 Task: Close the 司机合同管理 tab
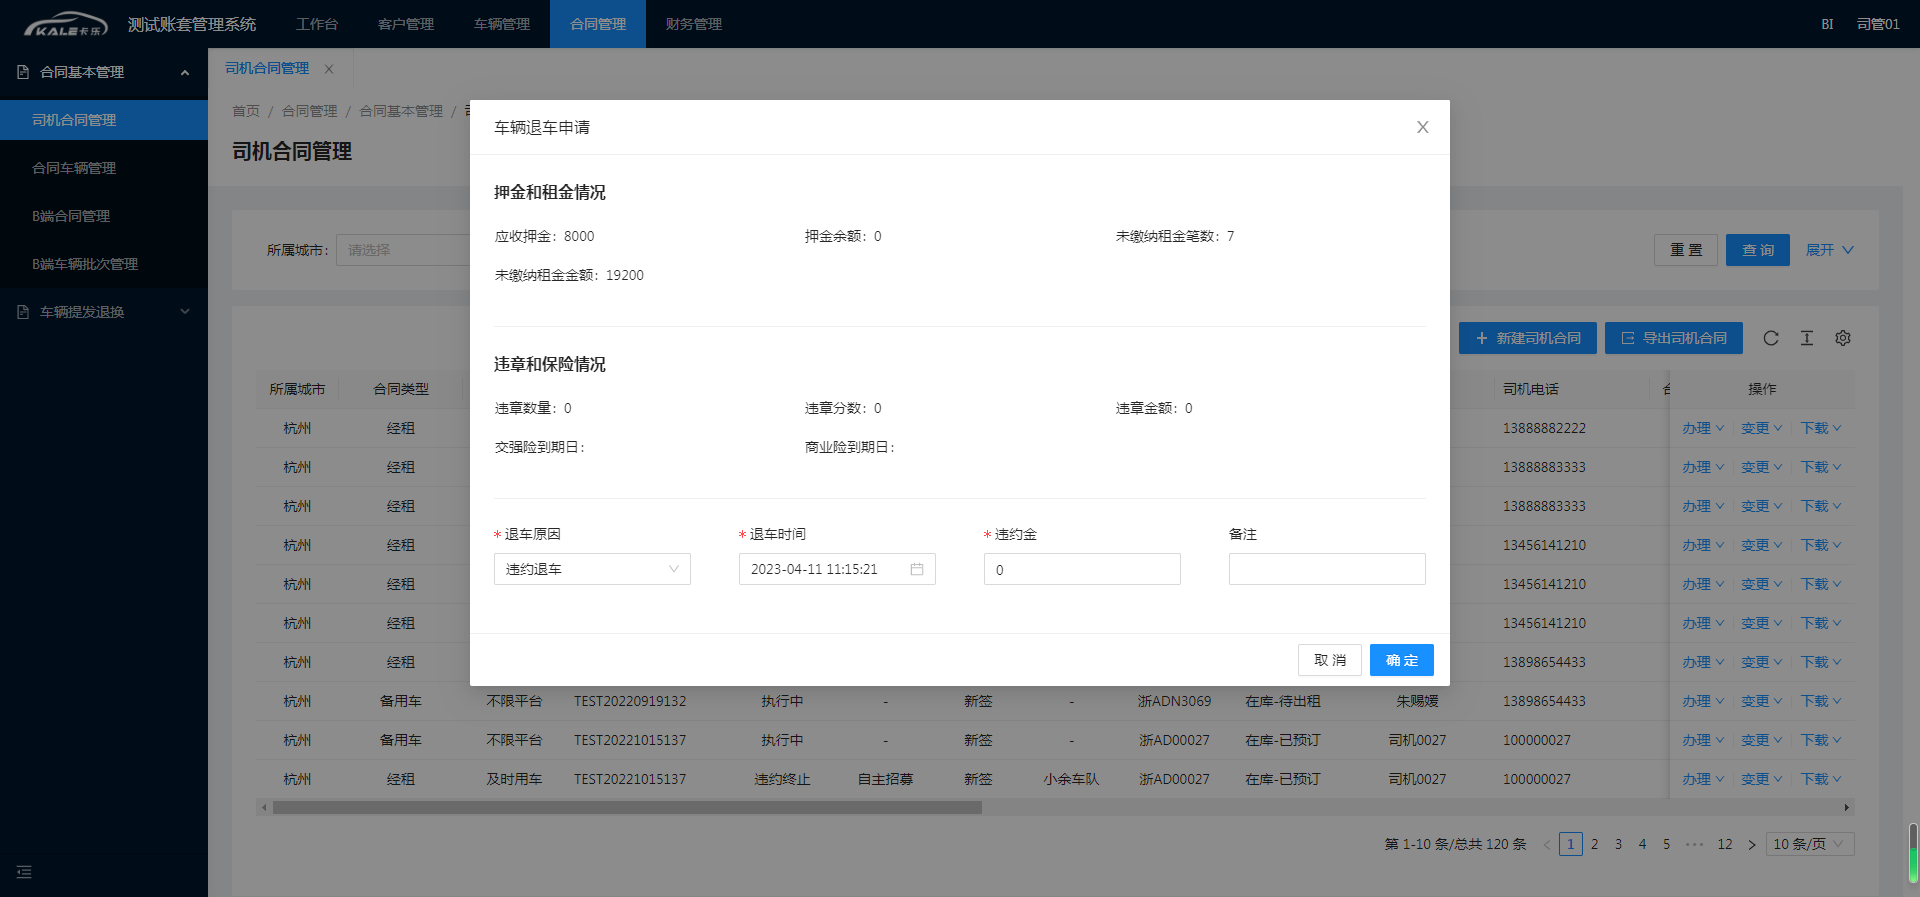pos(329,69)
